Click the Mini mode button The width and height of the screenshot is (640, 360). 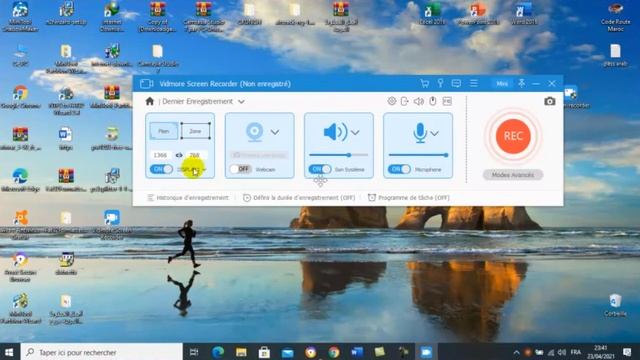tap(502, 84)
